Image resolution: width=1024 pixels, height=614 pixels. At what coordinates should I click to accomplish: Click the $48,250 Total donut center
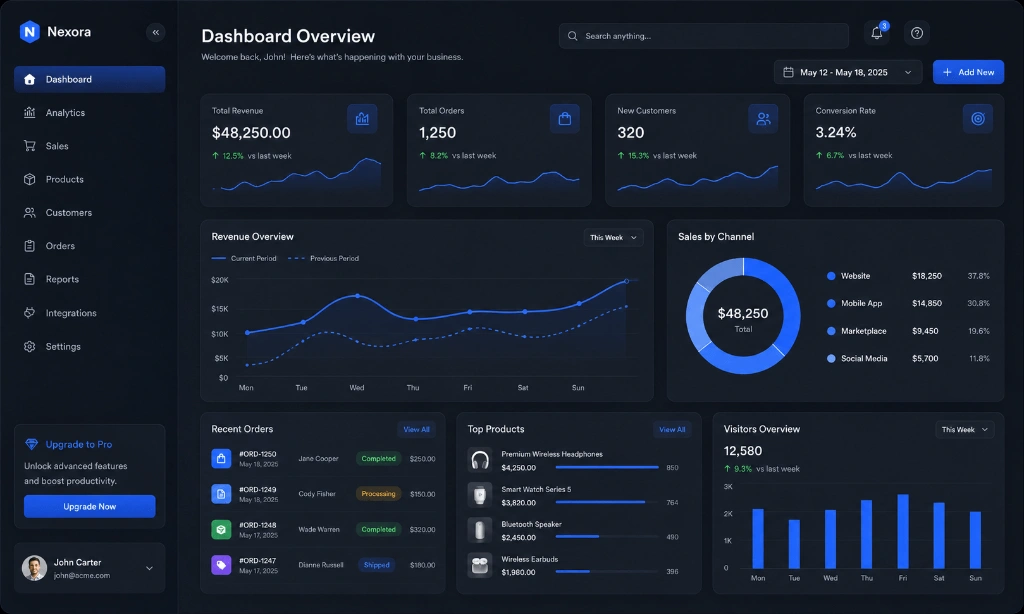(x=743, y=319)
